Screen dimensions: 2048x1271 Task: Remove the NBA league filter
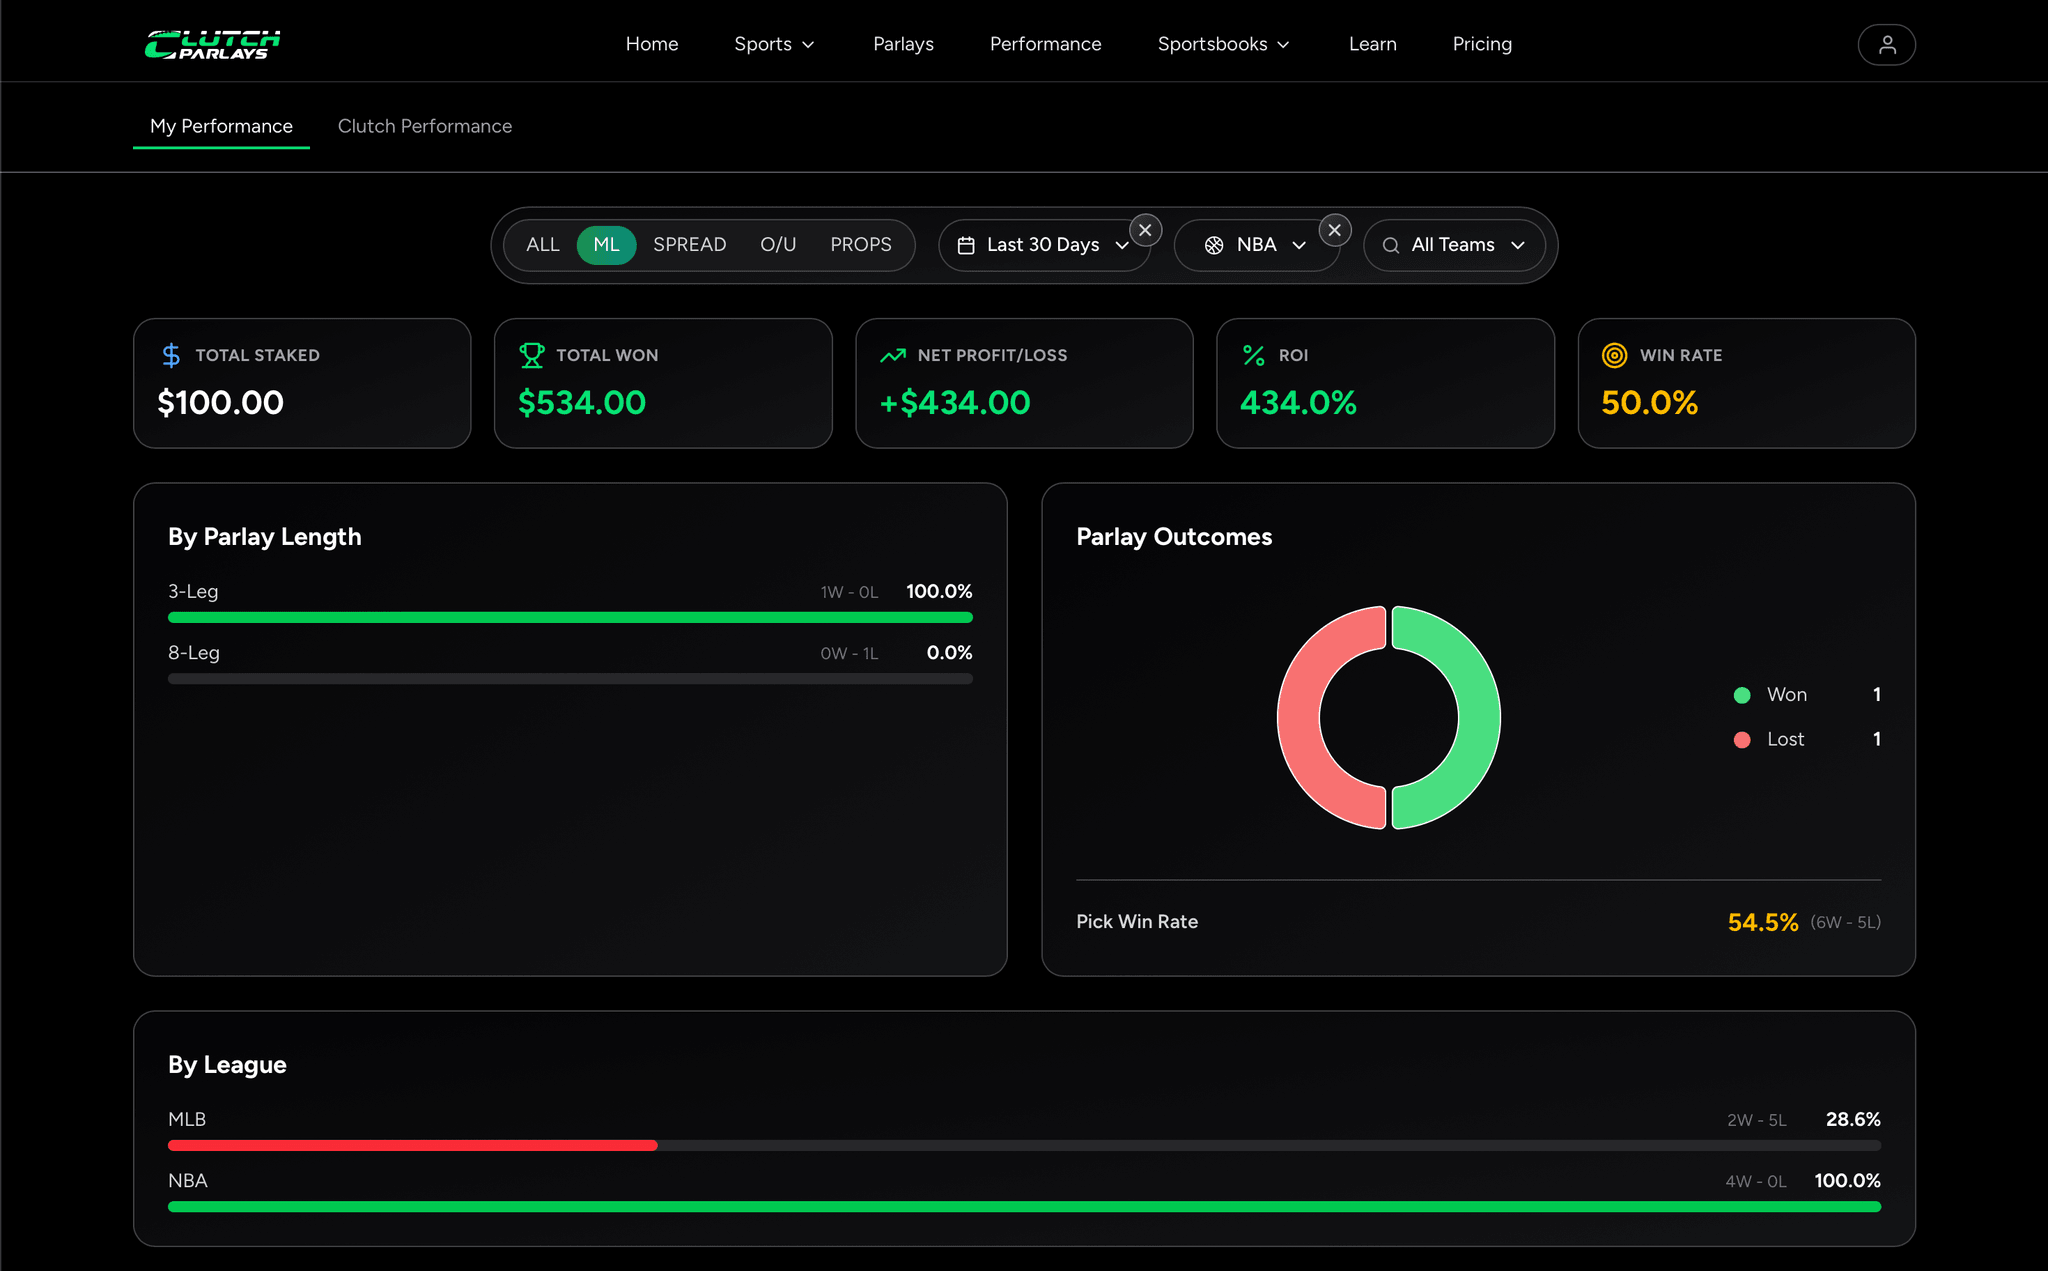pyautogui.click(x=1335, y=230)
